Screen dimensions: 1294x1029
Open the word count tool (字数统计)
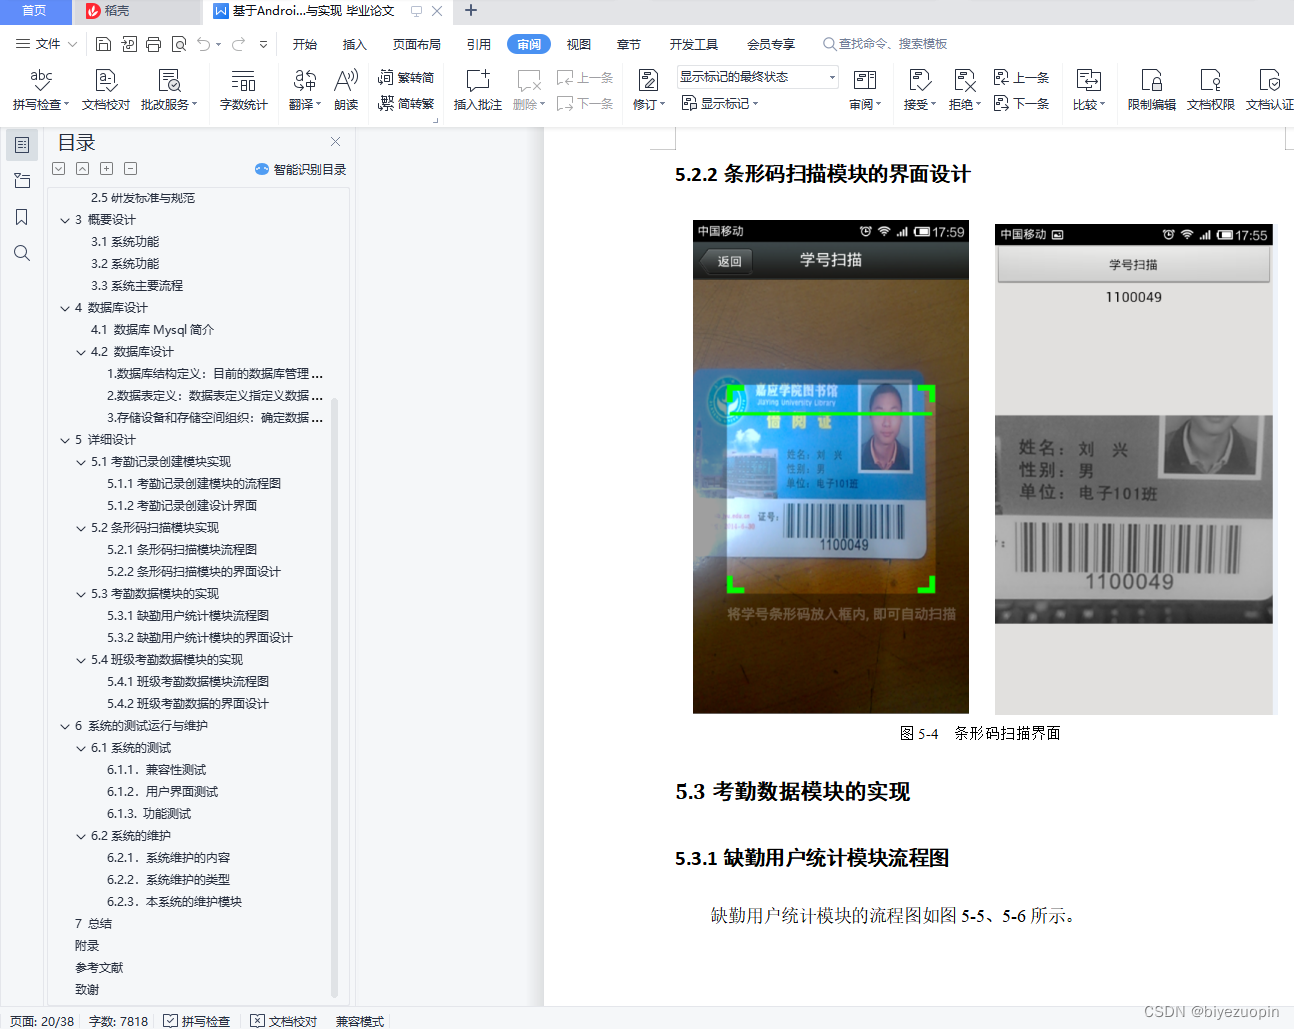[x=243, y=89]
